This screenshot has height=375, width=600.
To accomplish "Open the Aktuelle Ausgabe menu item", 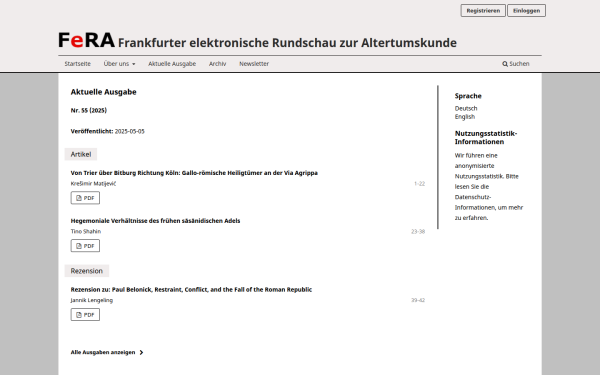I will [172, 64].
